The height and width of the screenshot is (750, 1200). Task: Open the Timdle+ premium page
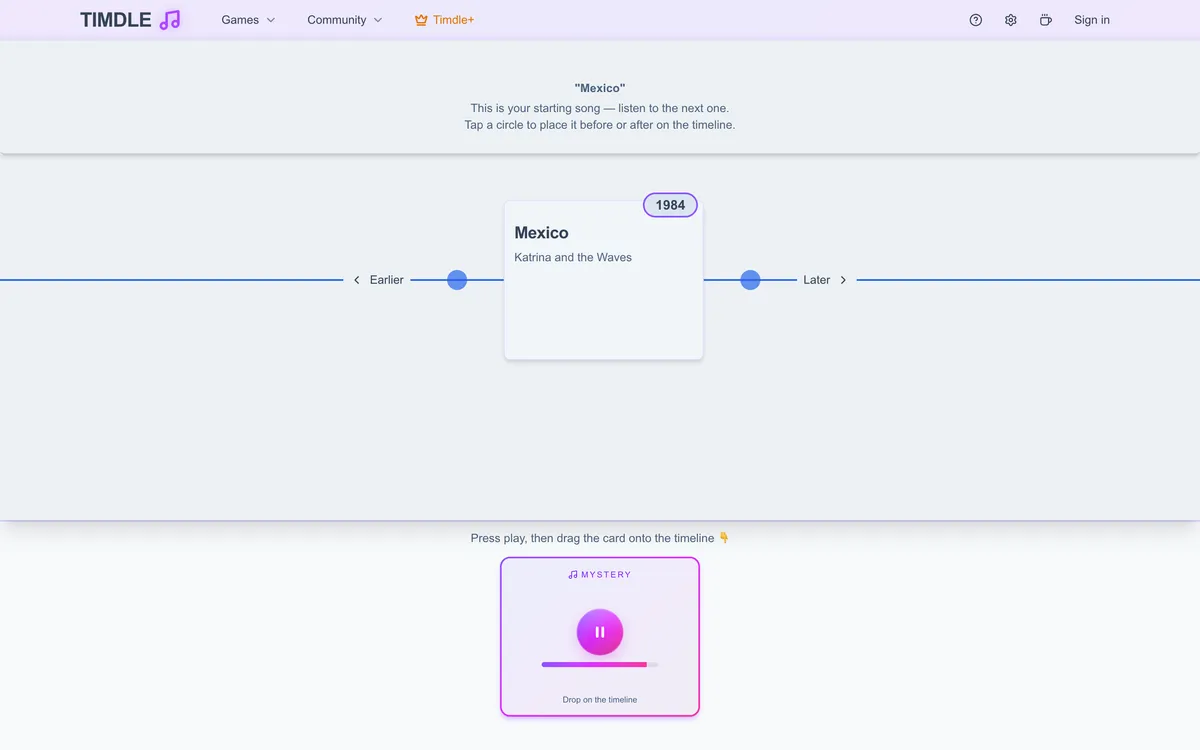tap(444, 20)
